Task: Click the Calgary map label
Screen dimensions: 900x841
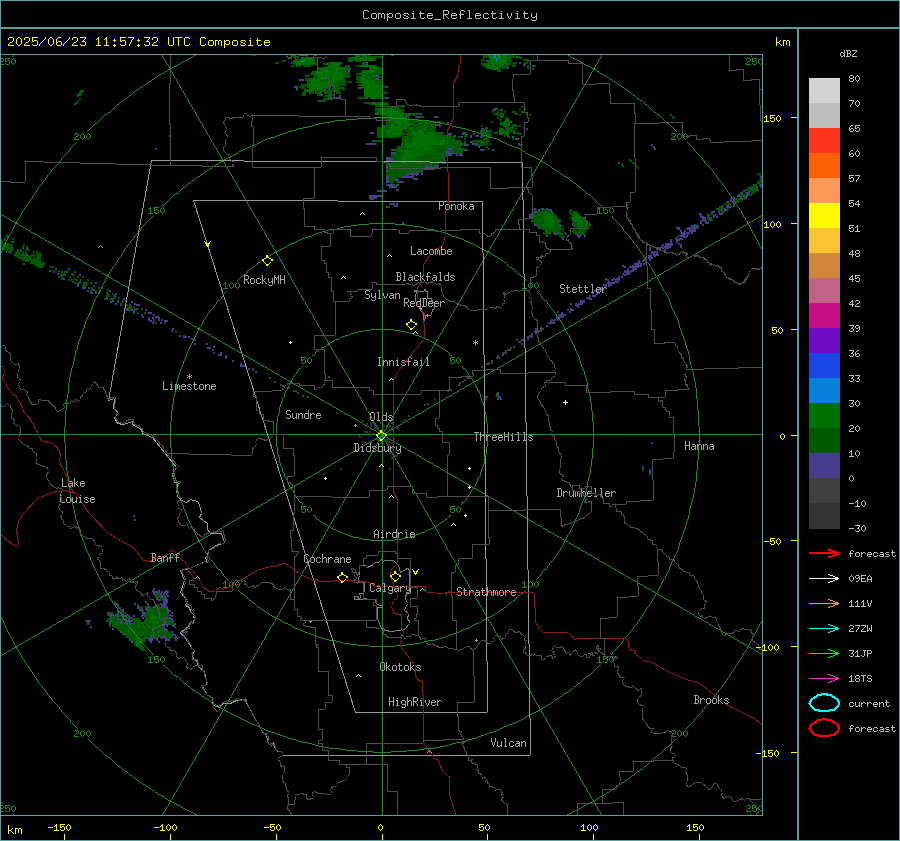Action: pyautogui.click(x=390, y=588)
